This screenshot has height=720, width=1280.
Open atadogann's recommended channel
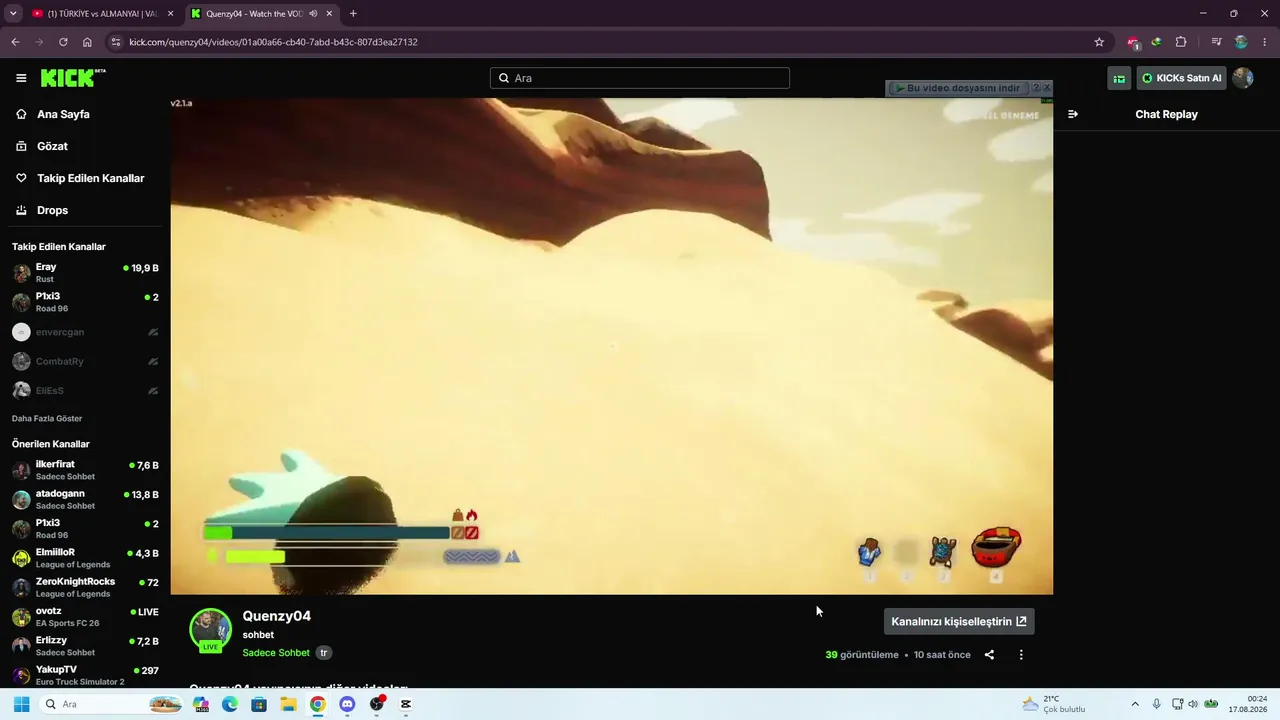click(85, 499)
